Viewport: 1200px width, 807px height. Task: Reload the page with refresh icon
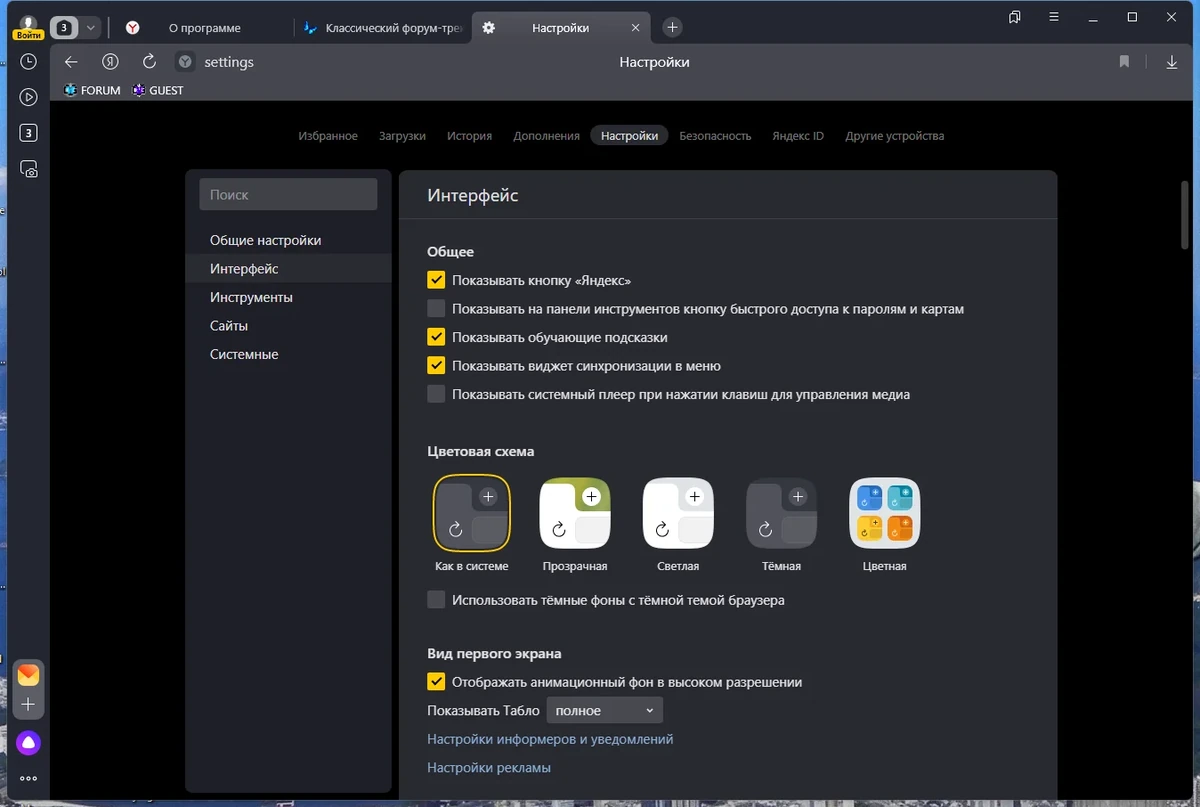tap(150, 62)
